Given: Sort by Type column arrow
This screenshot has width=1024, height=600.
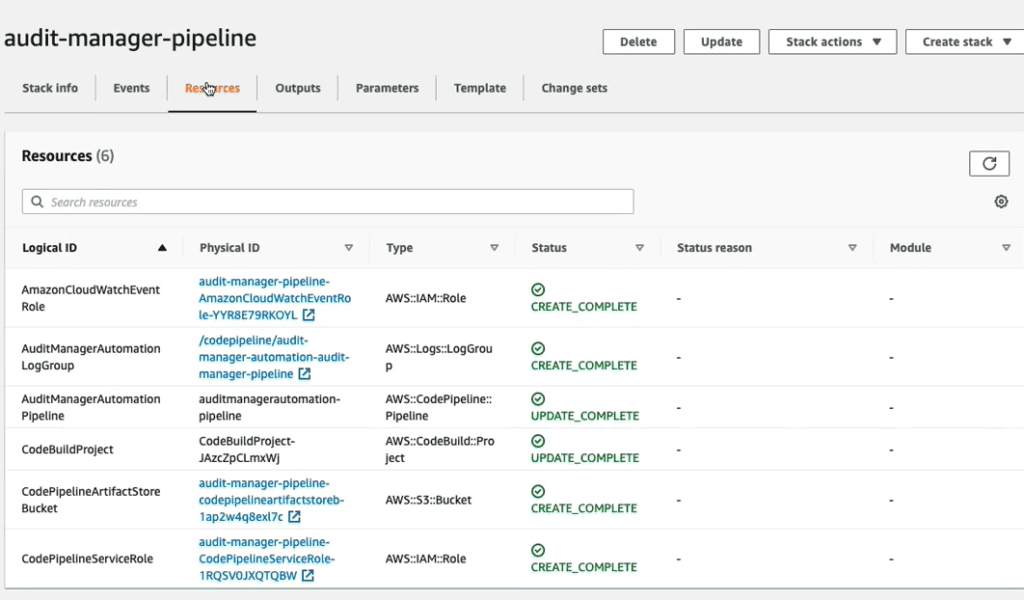Looking at the screenshot, I should coord(494,247).
